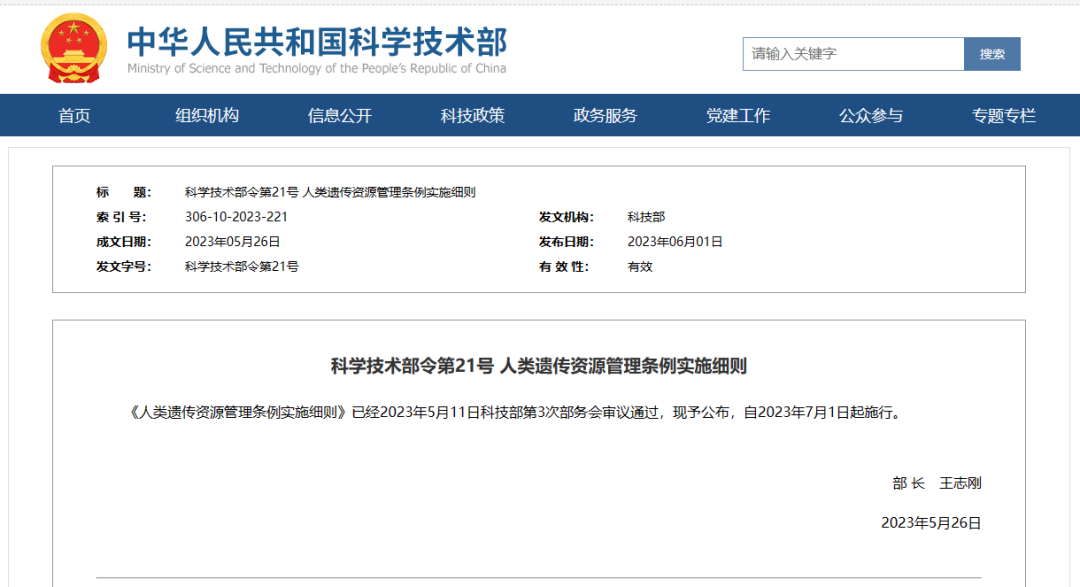Click the Ministry of Science and Technology English subtitle

point(316,69)
